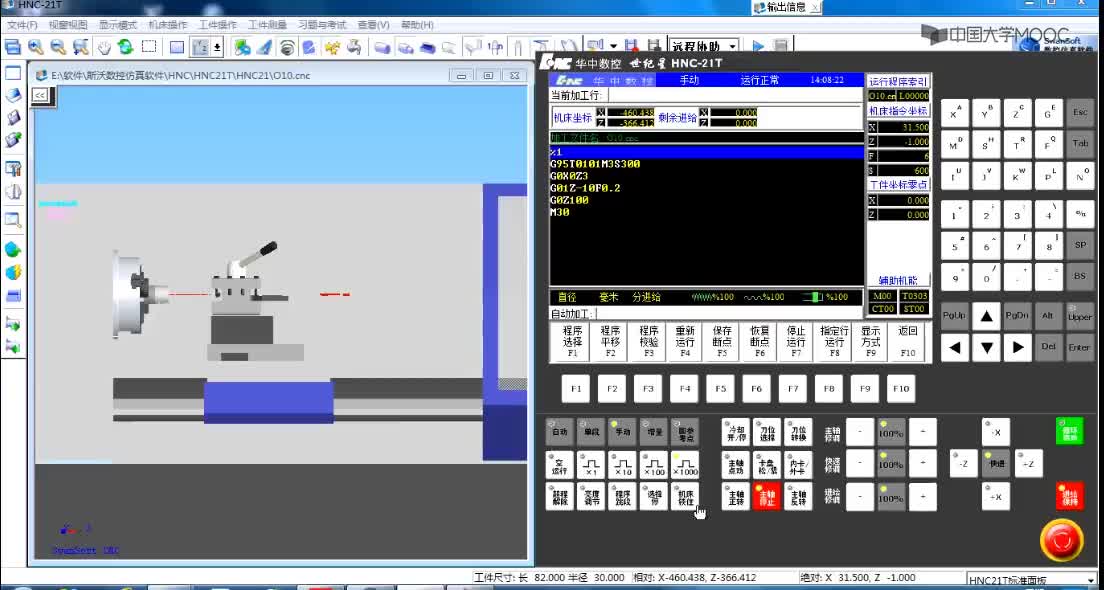Click the magnifier icon in left sidebar

[13, 220]
